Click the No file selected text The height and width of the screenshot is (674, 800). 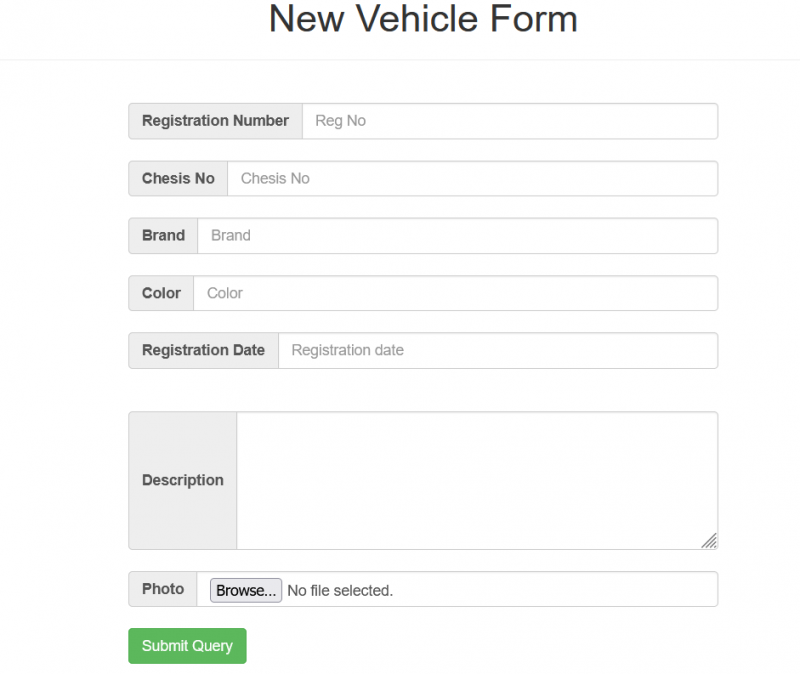(340, 591)
